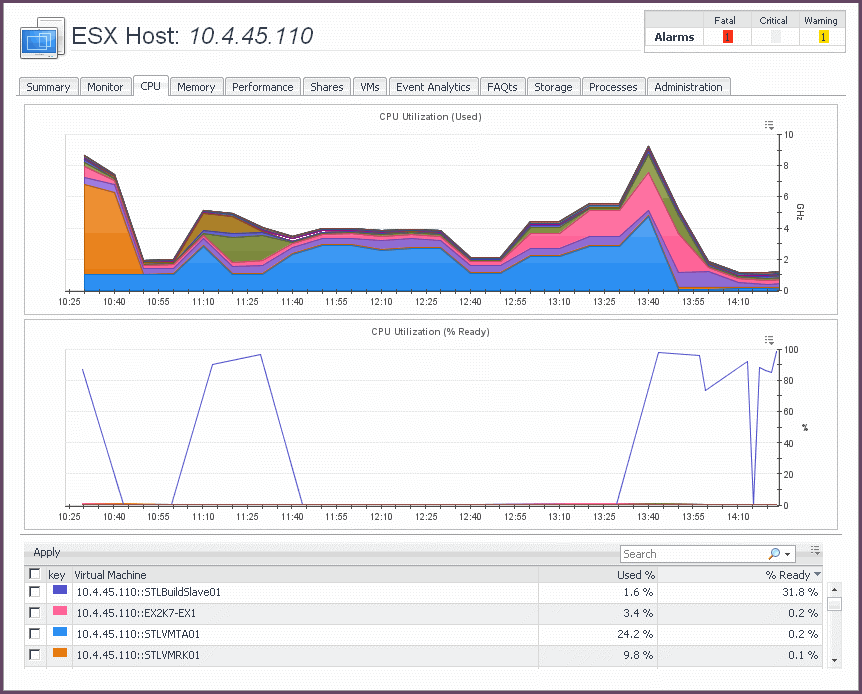Screen dimensions: 862x694
Task: Open the table customizer icon beside Search
Action: pyautogui.click(x=816, y=550)
